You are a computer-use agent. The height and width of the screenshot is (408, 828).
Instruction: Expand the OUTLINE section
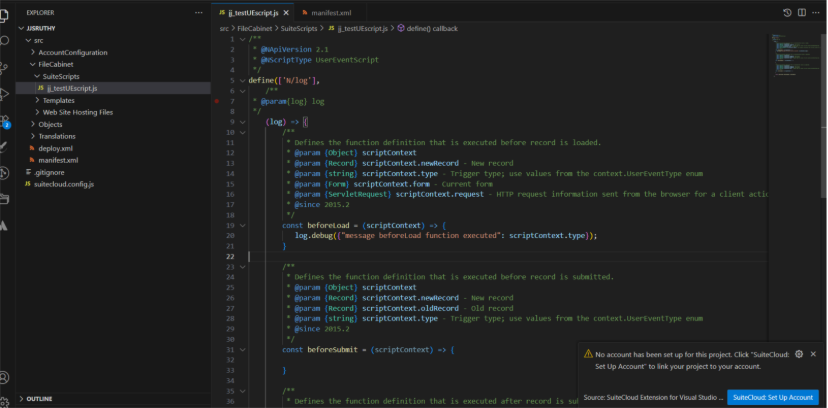[40, 398]
